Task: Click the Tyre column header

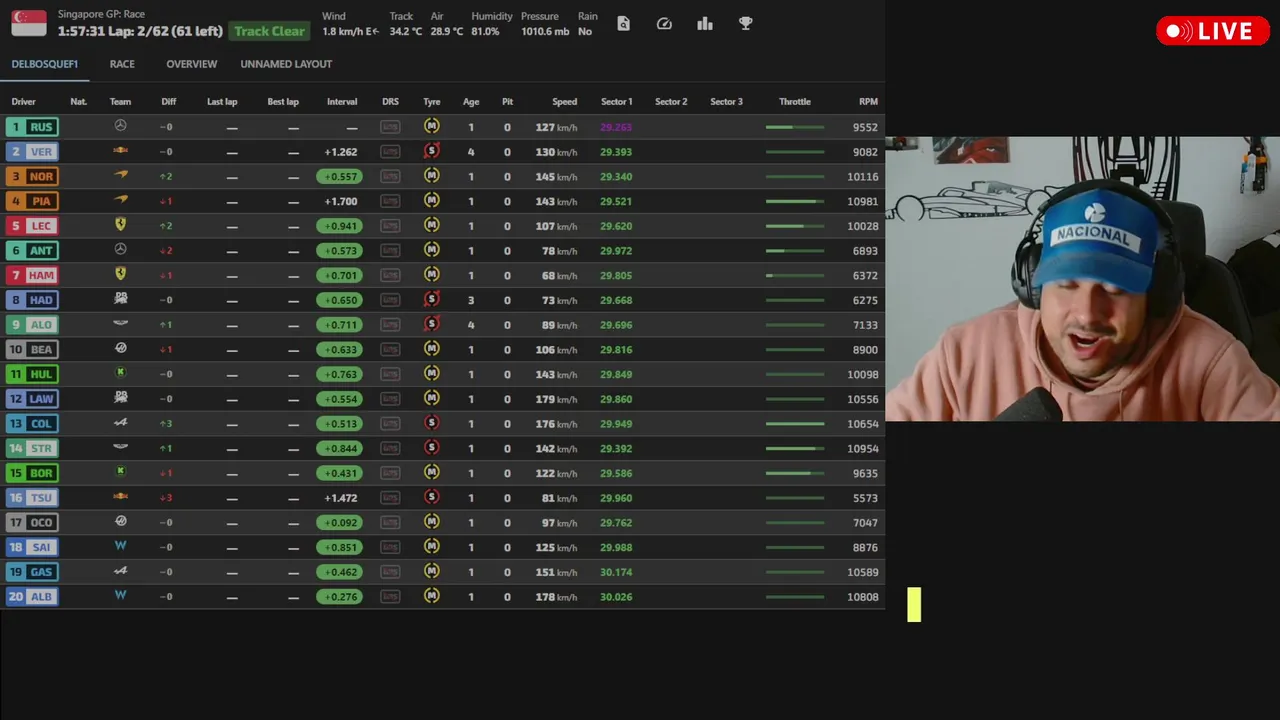Action: (431, 102)
